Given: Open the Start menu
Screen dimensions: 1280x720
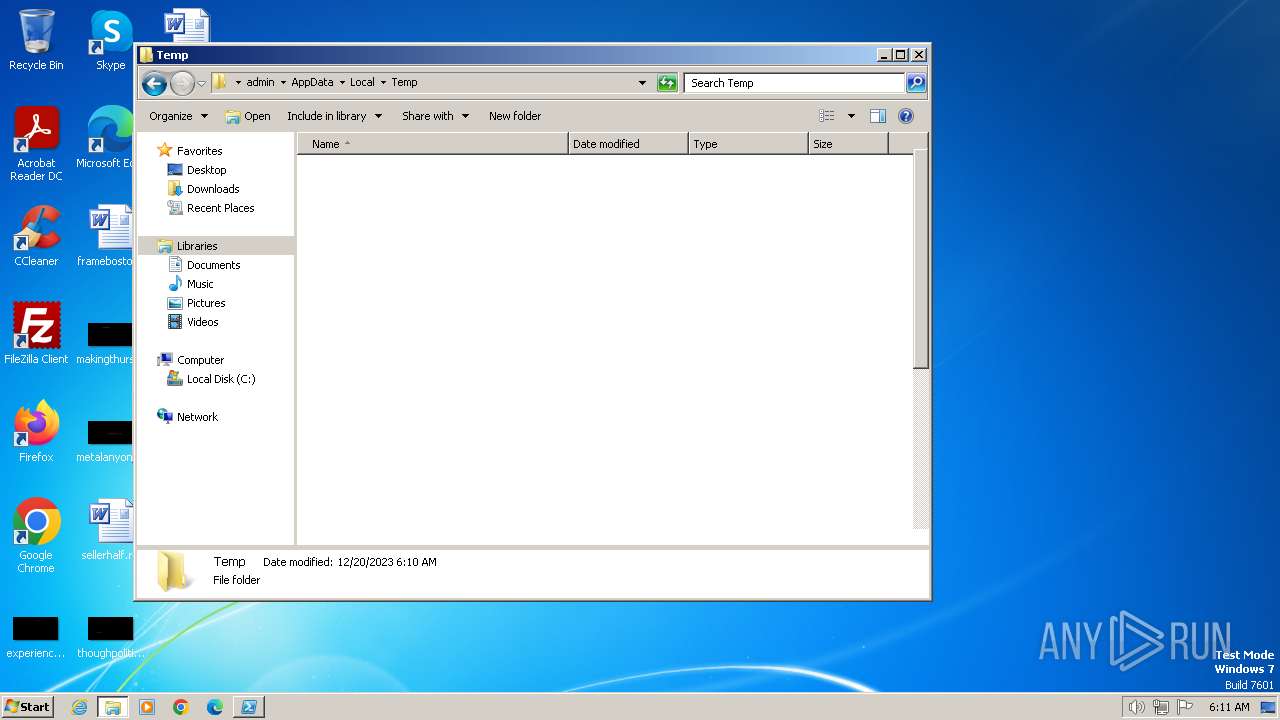Looking at the screenshot, I should coord(28,707).
